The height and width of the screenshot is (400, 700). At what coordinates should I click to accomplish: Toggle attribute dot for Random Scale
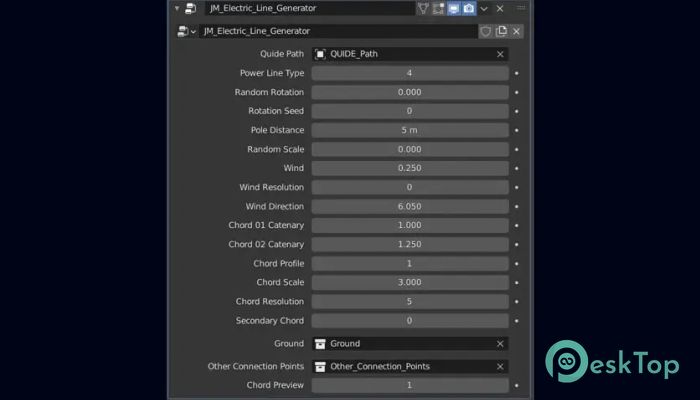coord(517,150)
